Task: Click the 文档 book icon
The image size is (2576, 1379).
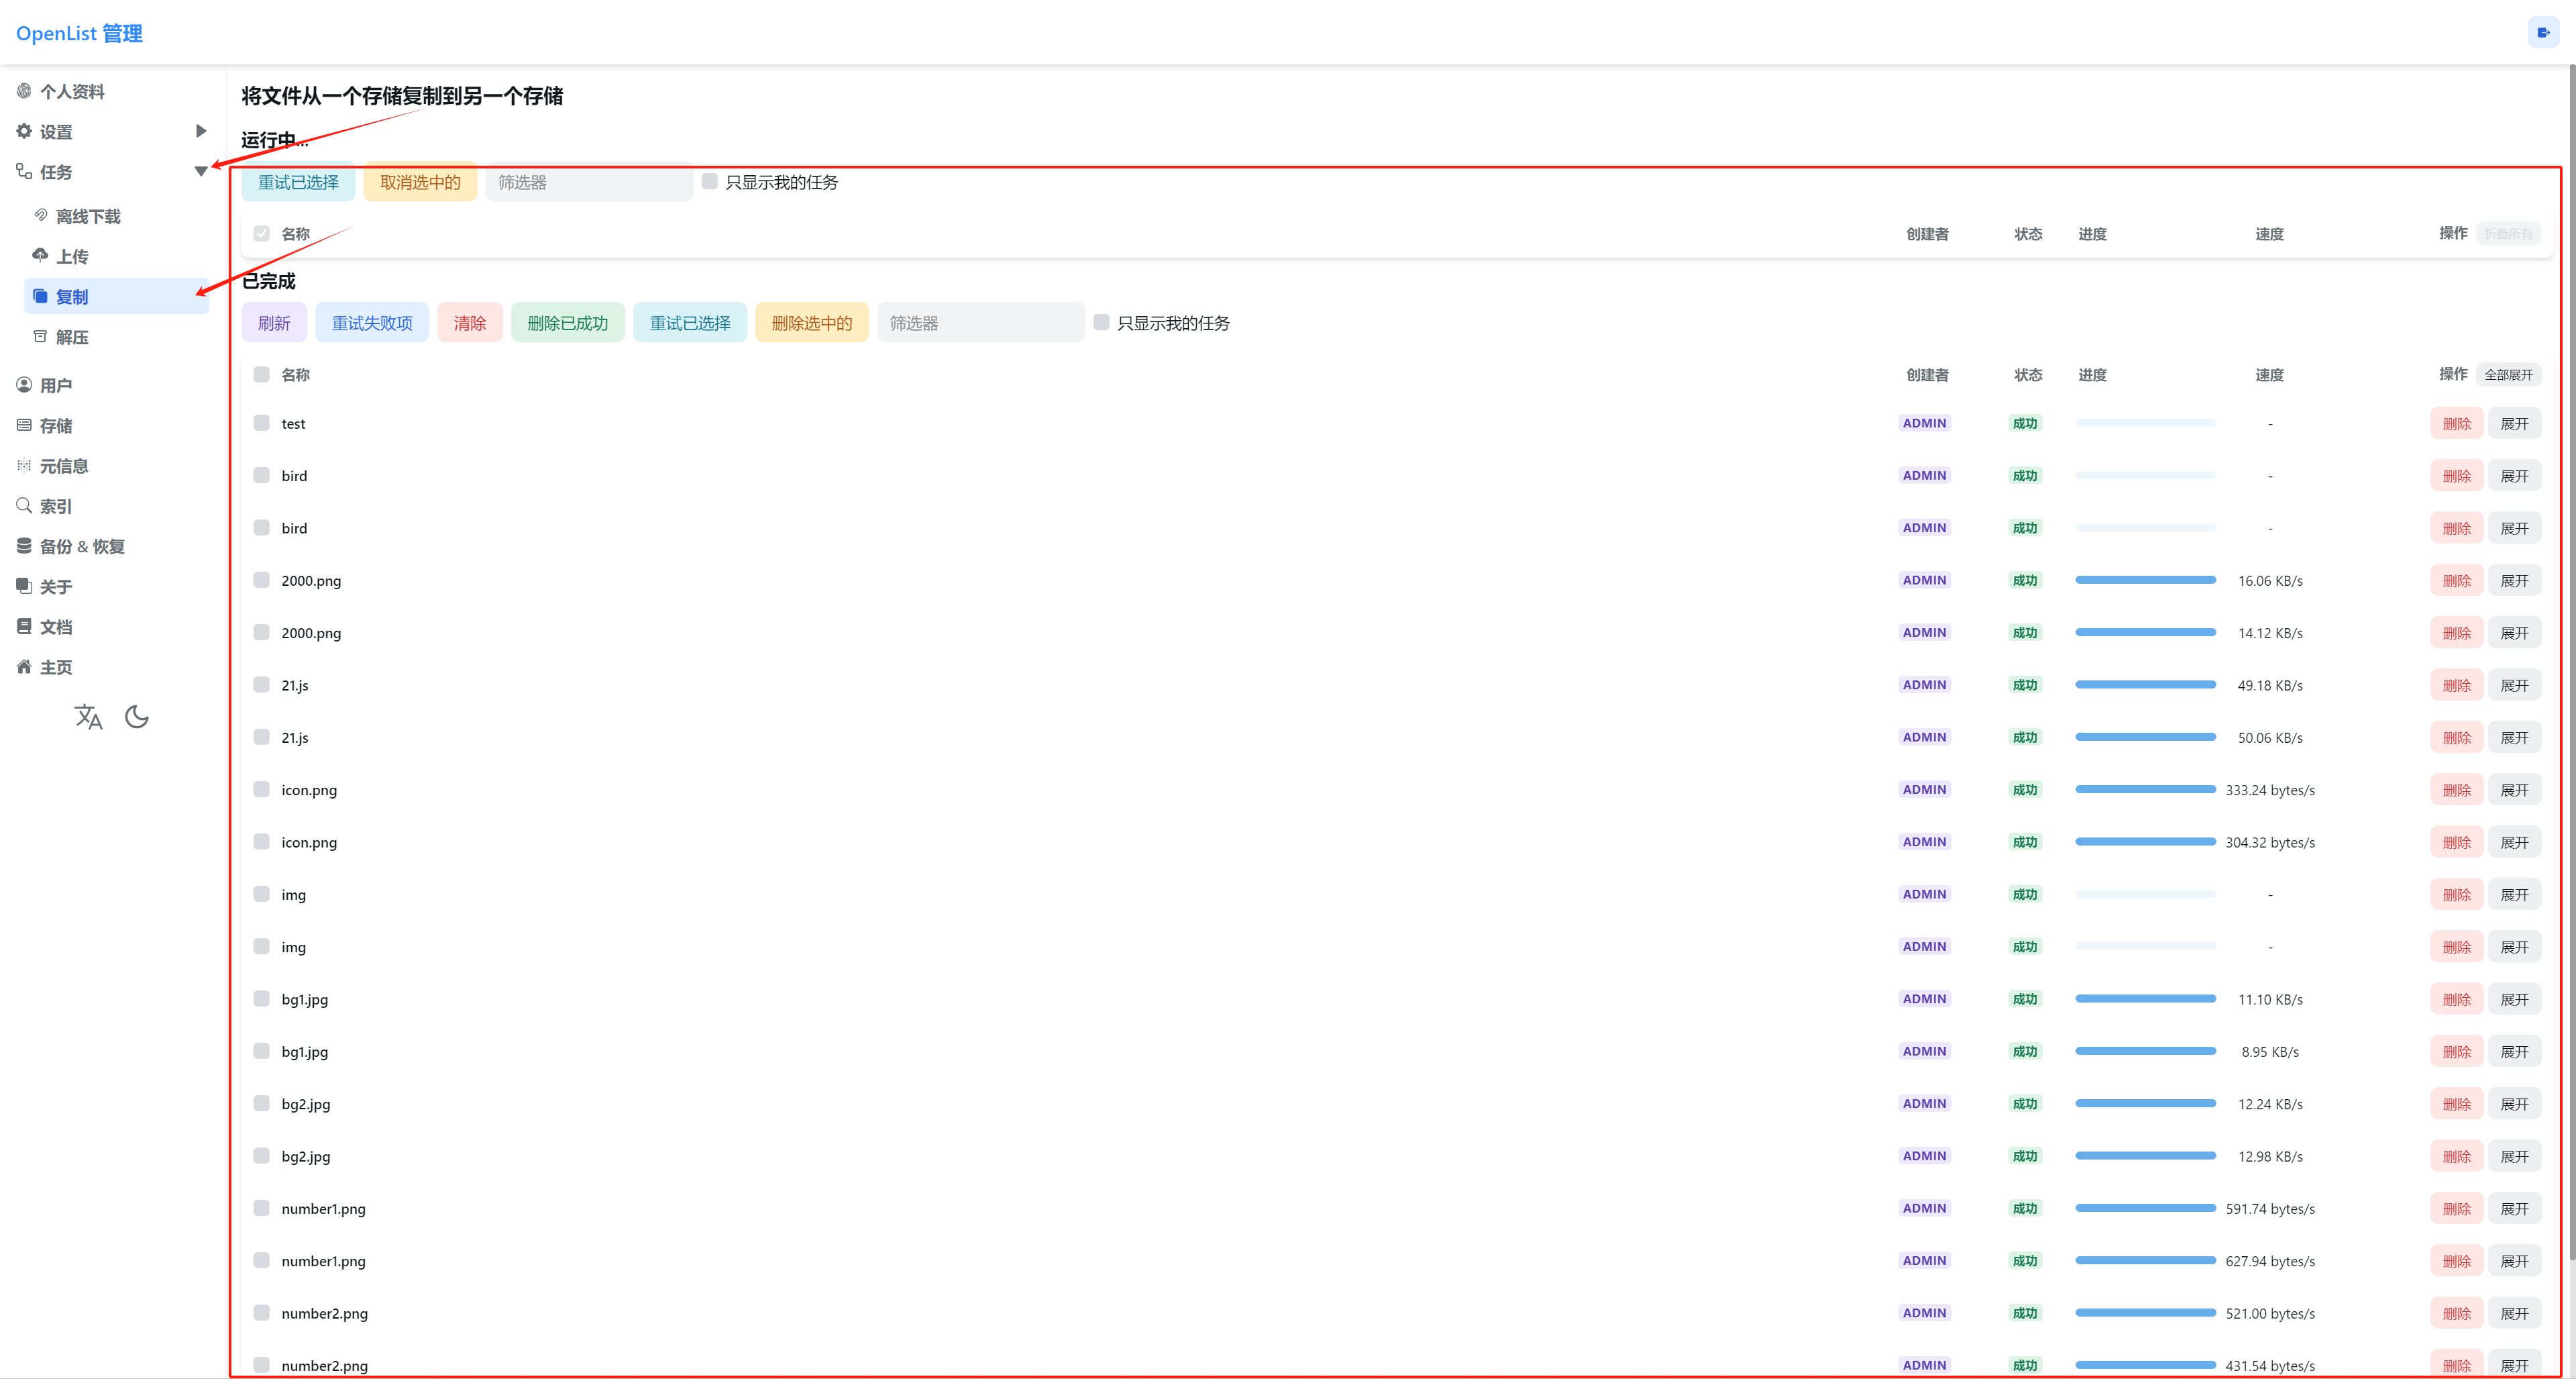Action: point(24,626)
